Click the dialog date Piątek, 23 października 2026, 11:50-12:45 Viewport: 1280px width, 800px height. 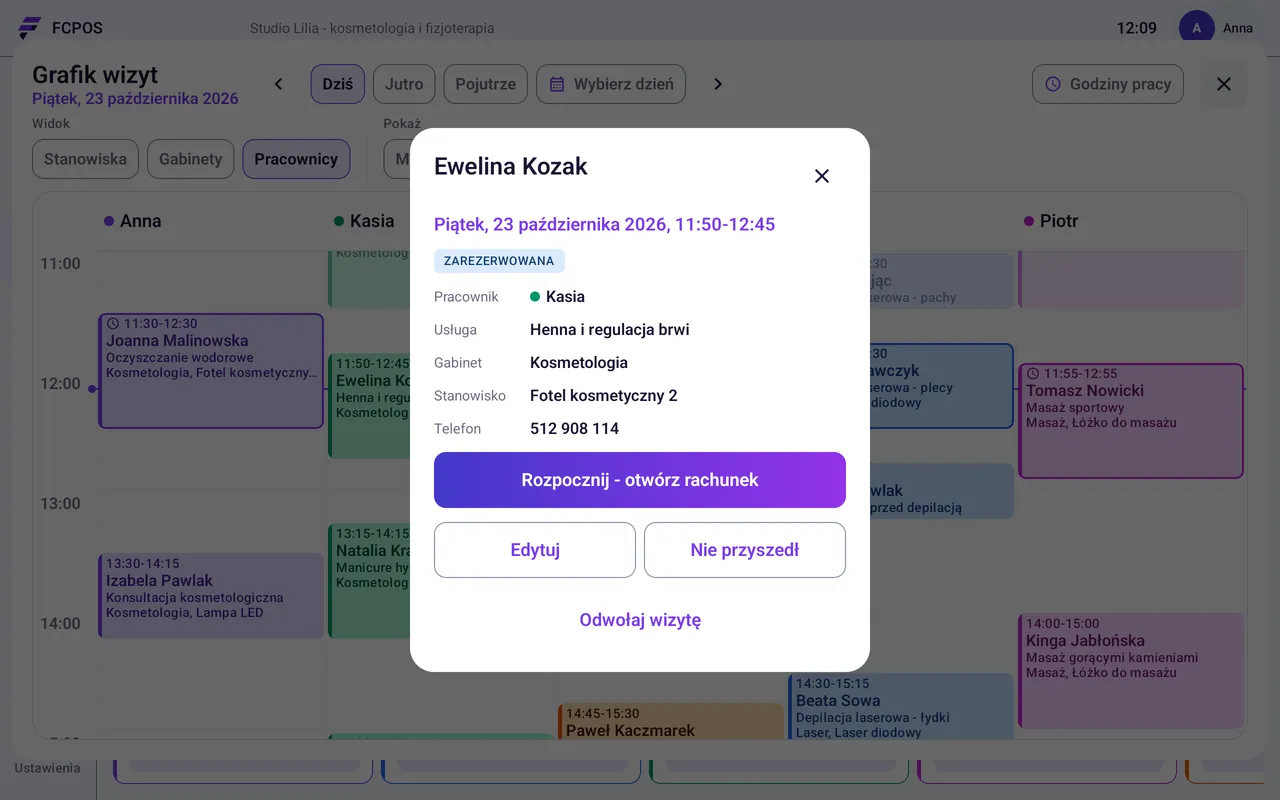(x=604, y=224)
